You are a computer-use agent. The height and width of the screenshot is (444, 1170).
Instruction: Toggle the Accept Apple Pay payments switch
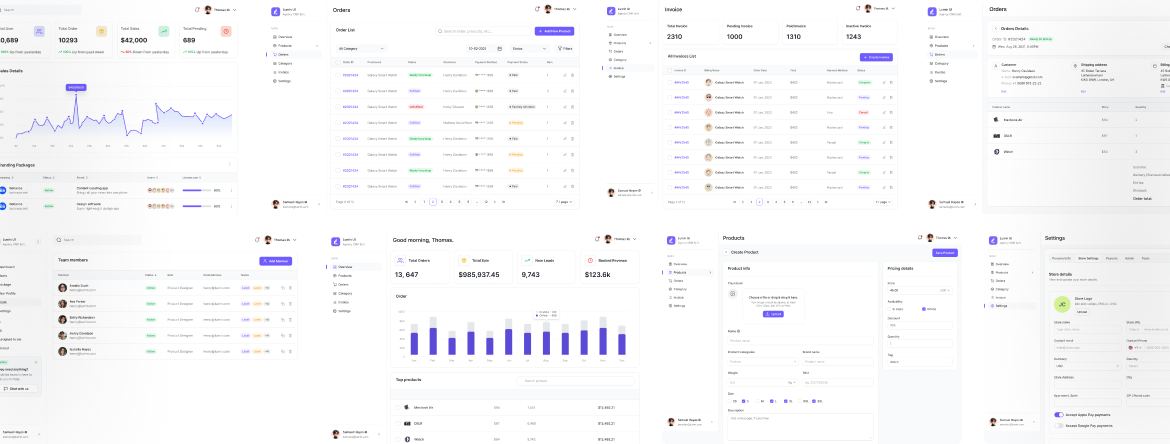1059,414
